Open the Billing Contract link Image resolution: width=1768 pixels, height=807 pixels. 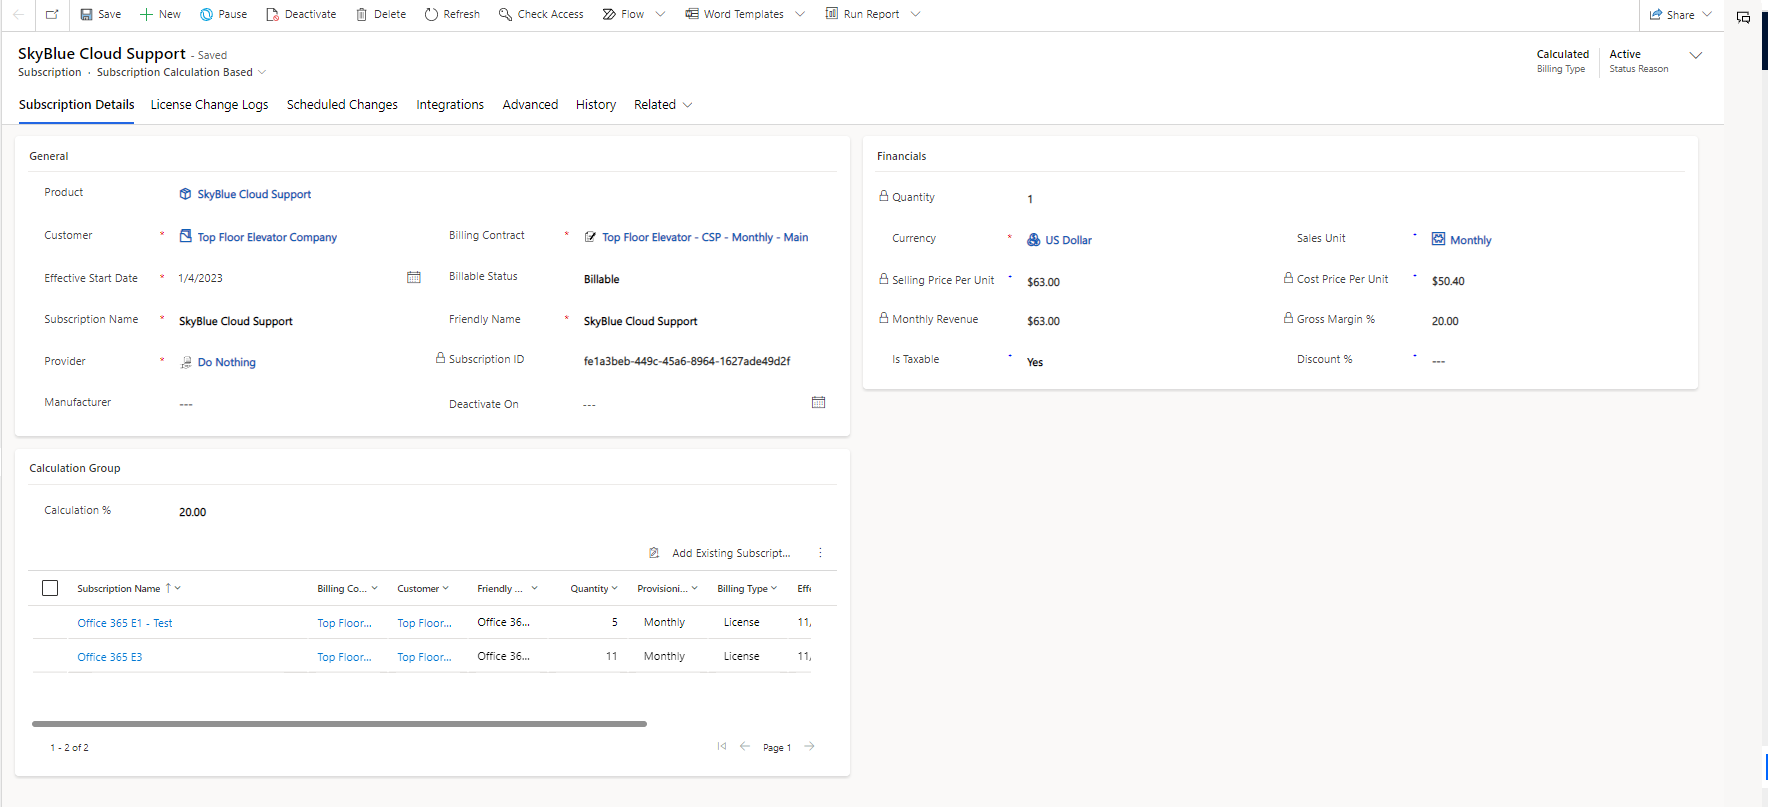click(x=705, y=237)
